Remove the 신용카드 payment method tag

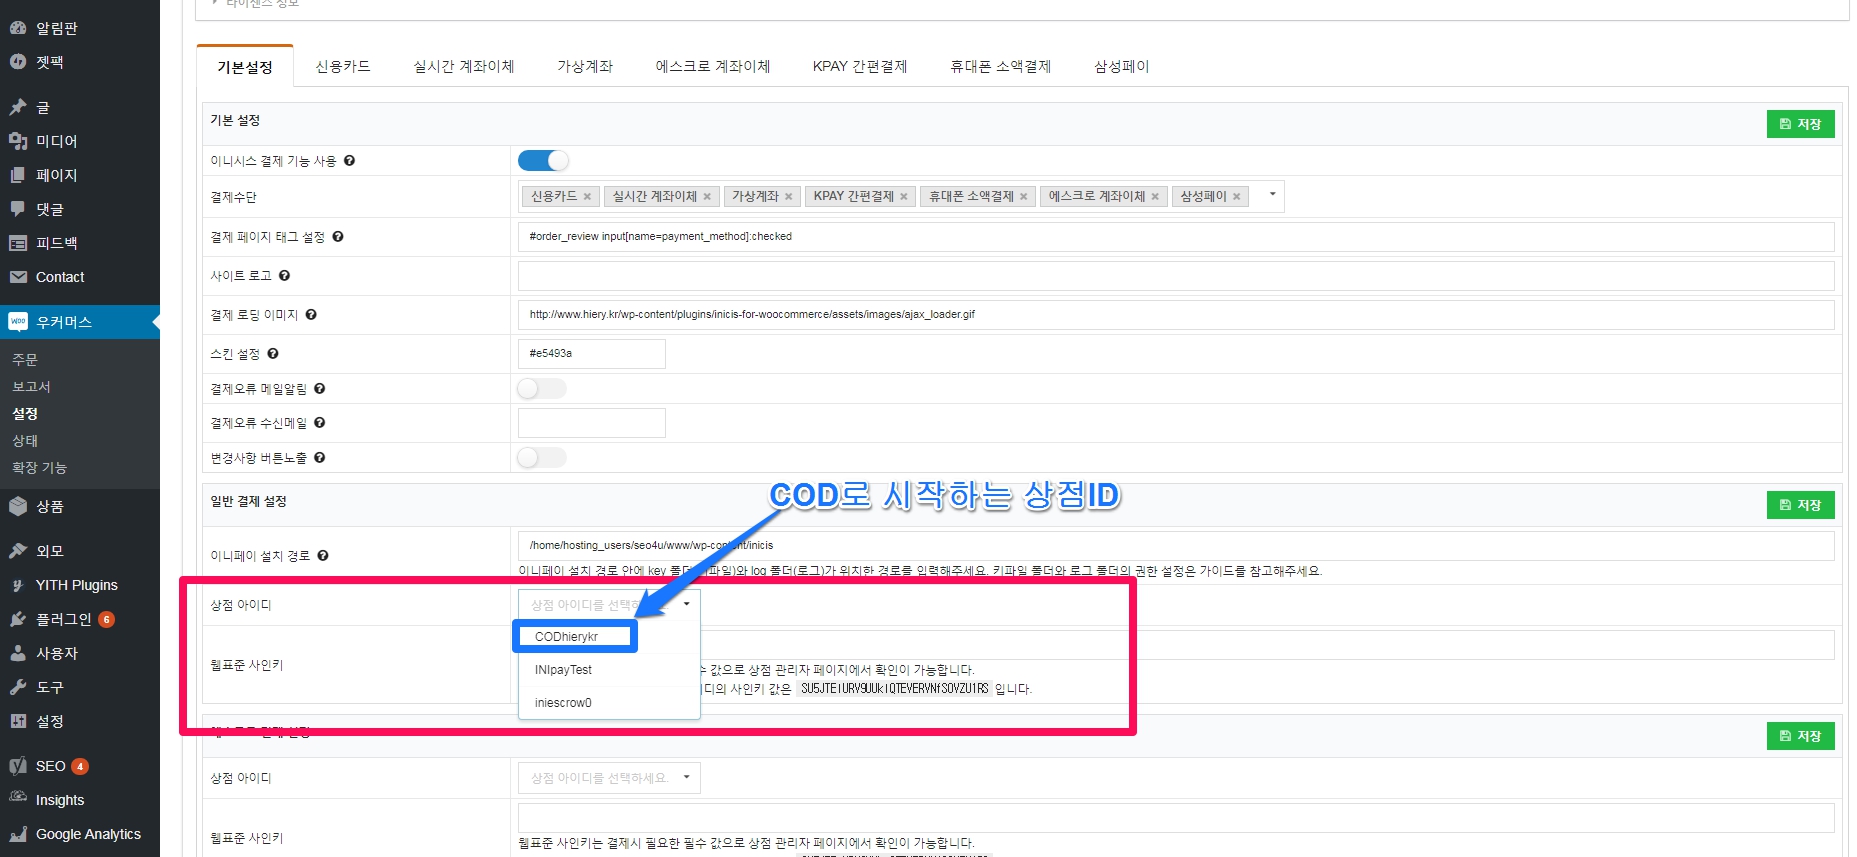(587, 197)
